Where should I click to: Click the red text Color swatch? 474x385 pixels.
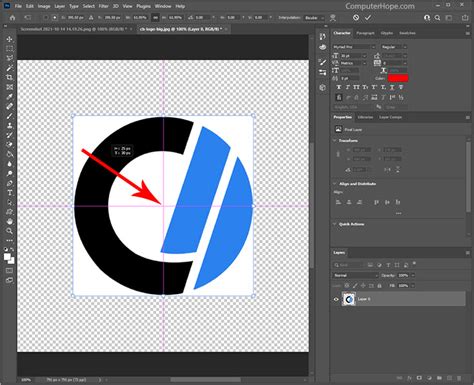click(x=398, y=78)
